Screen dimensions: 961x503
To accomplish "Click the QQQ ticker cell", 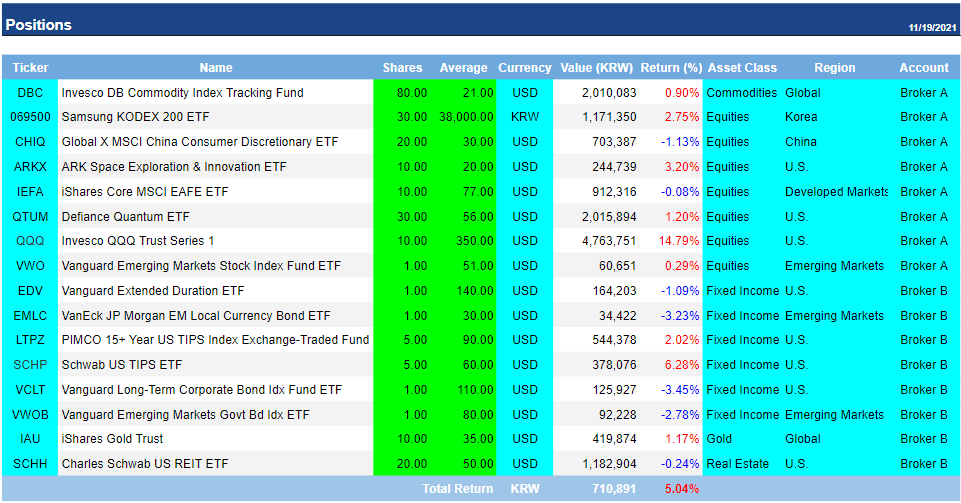I will 30,241.
